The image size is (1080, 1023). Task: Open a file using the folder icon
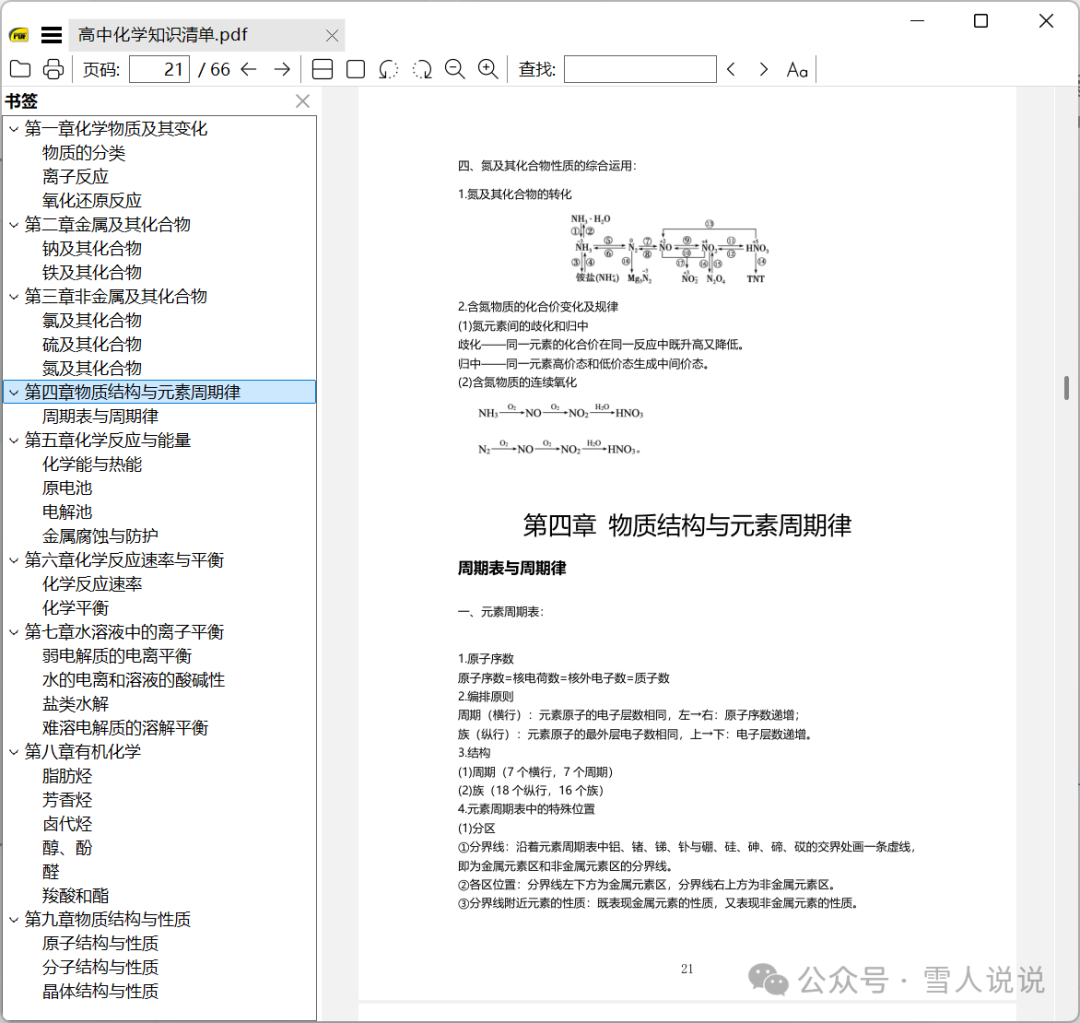tap(22, 69)
